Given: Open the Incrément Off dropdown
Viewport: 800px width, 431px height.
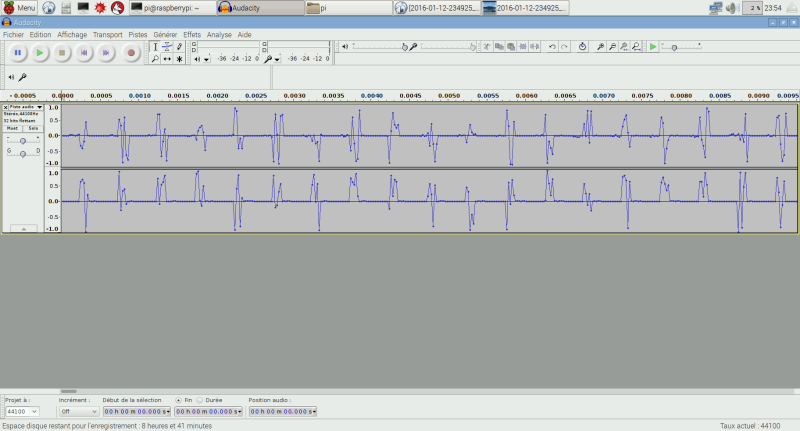Looking at the screenshot, I should (x=78, y=411).
